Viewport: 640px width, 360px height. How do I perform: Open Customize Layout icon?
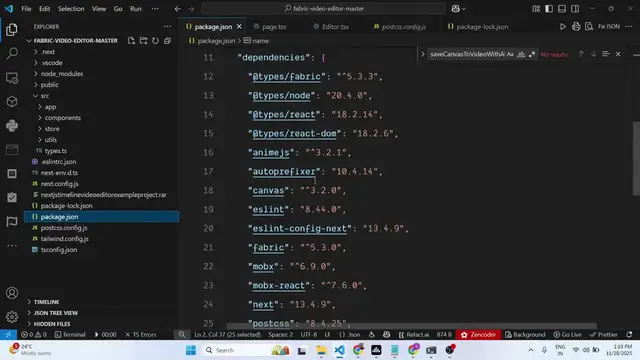[x=536, y=9]
